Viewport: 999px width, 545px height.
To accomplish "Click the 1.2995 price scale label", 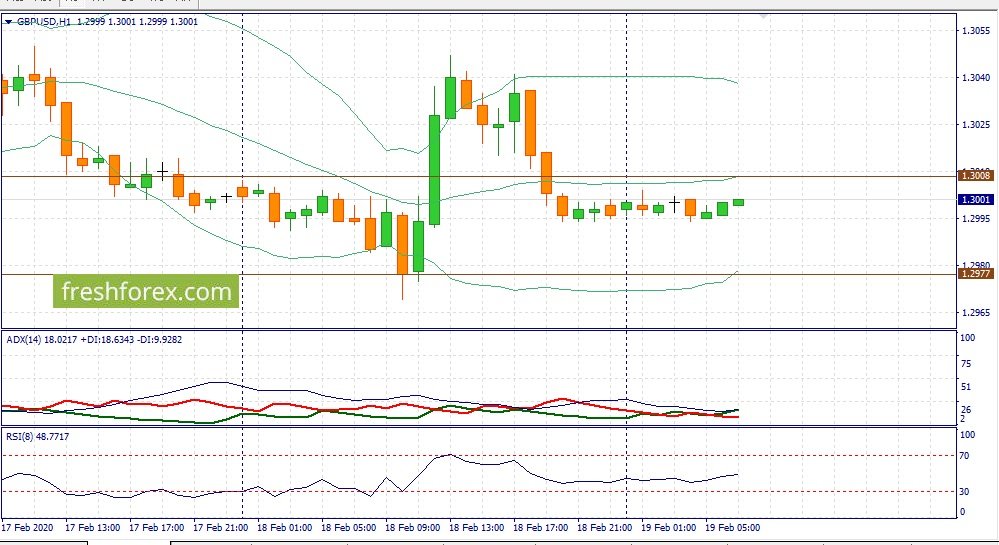I will [975, 219].
